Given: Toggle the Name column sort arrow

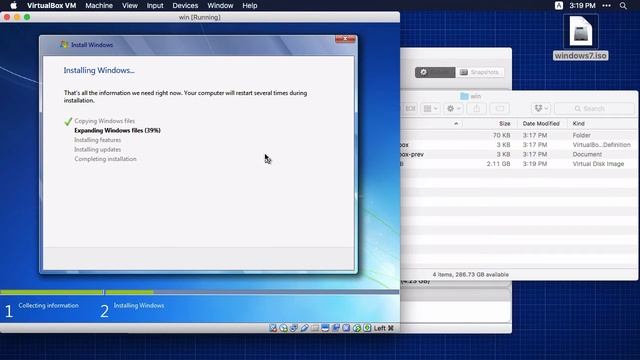Looking at the screenshot, I should [456, 124].
